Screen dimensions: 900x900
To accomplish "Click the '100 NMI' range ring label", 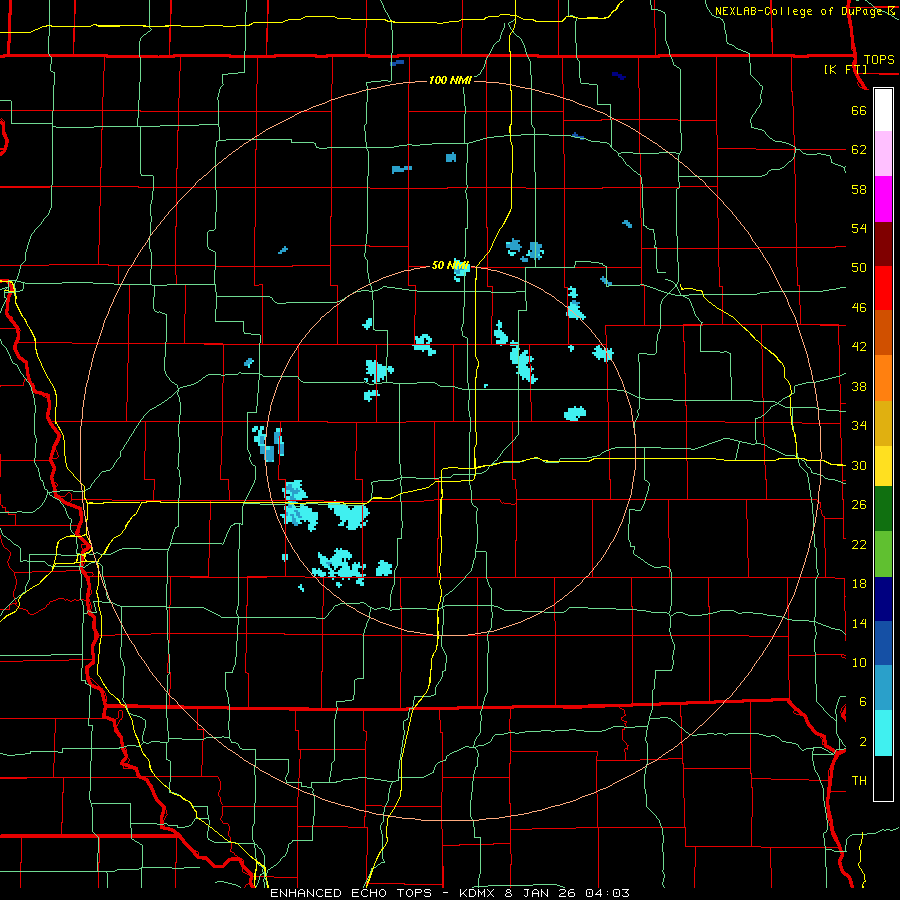I will [450, 80].
